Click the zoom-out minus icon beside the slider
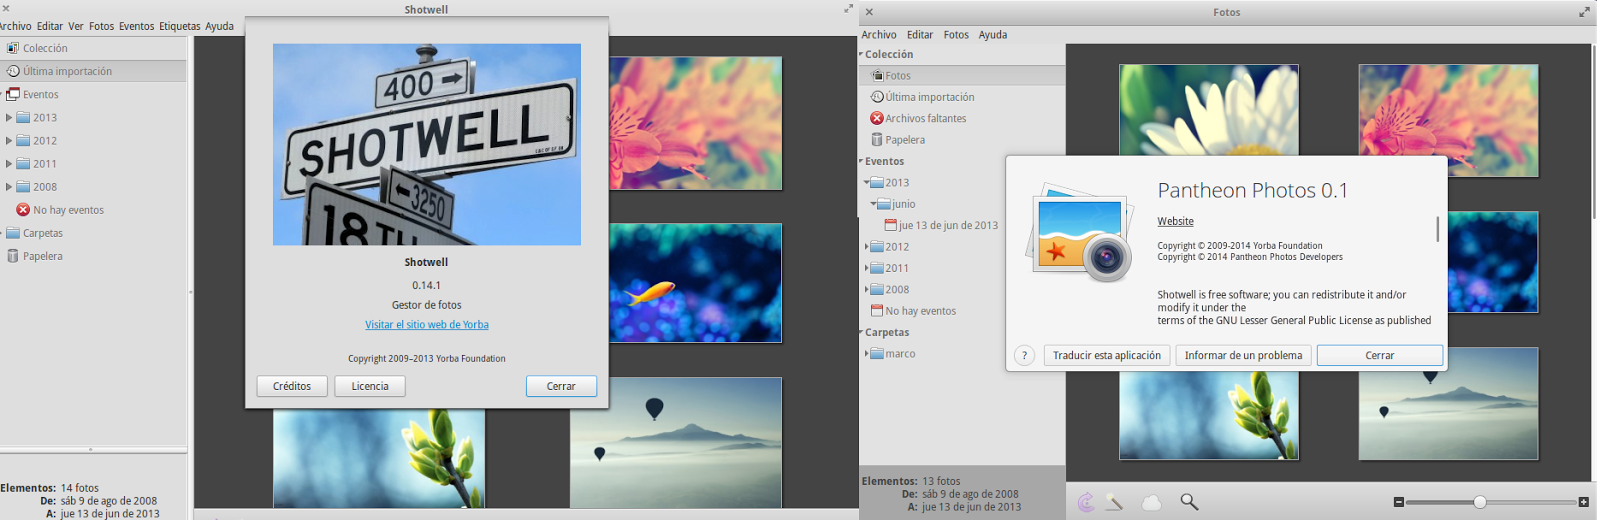Screen dimensions: 1600x520 click(x=1399, y=502)
